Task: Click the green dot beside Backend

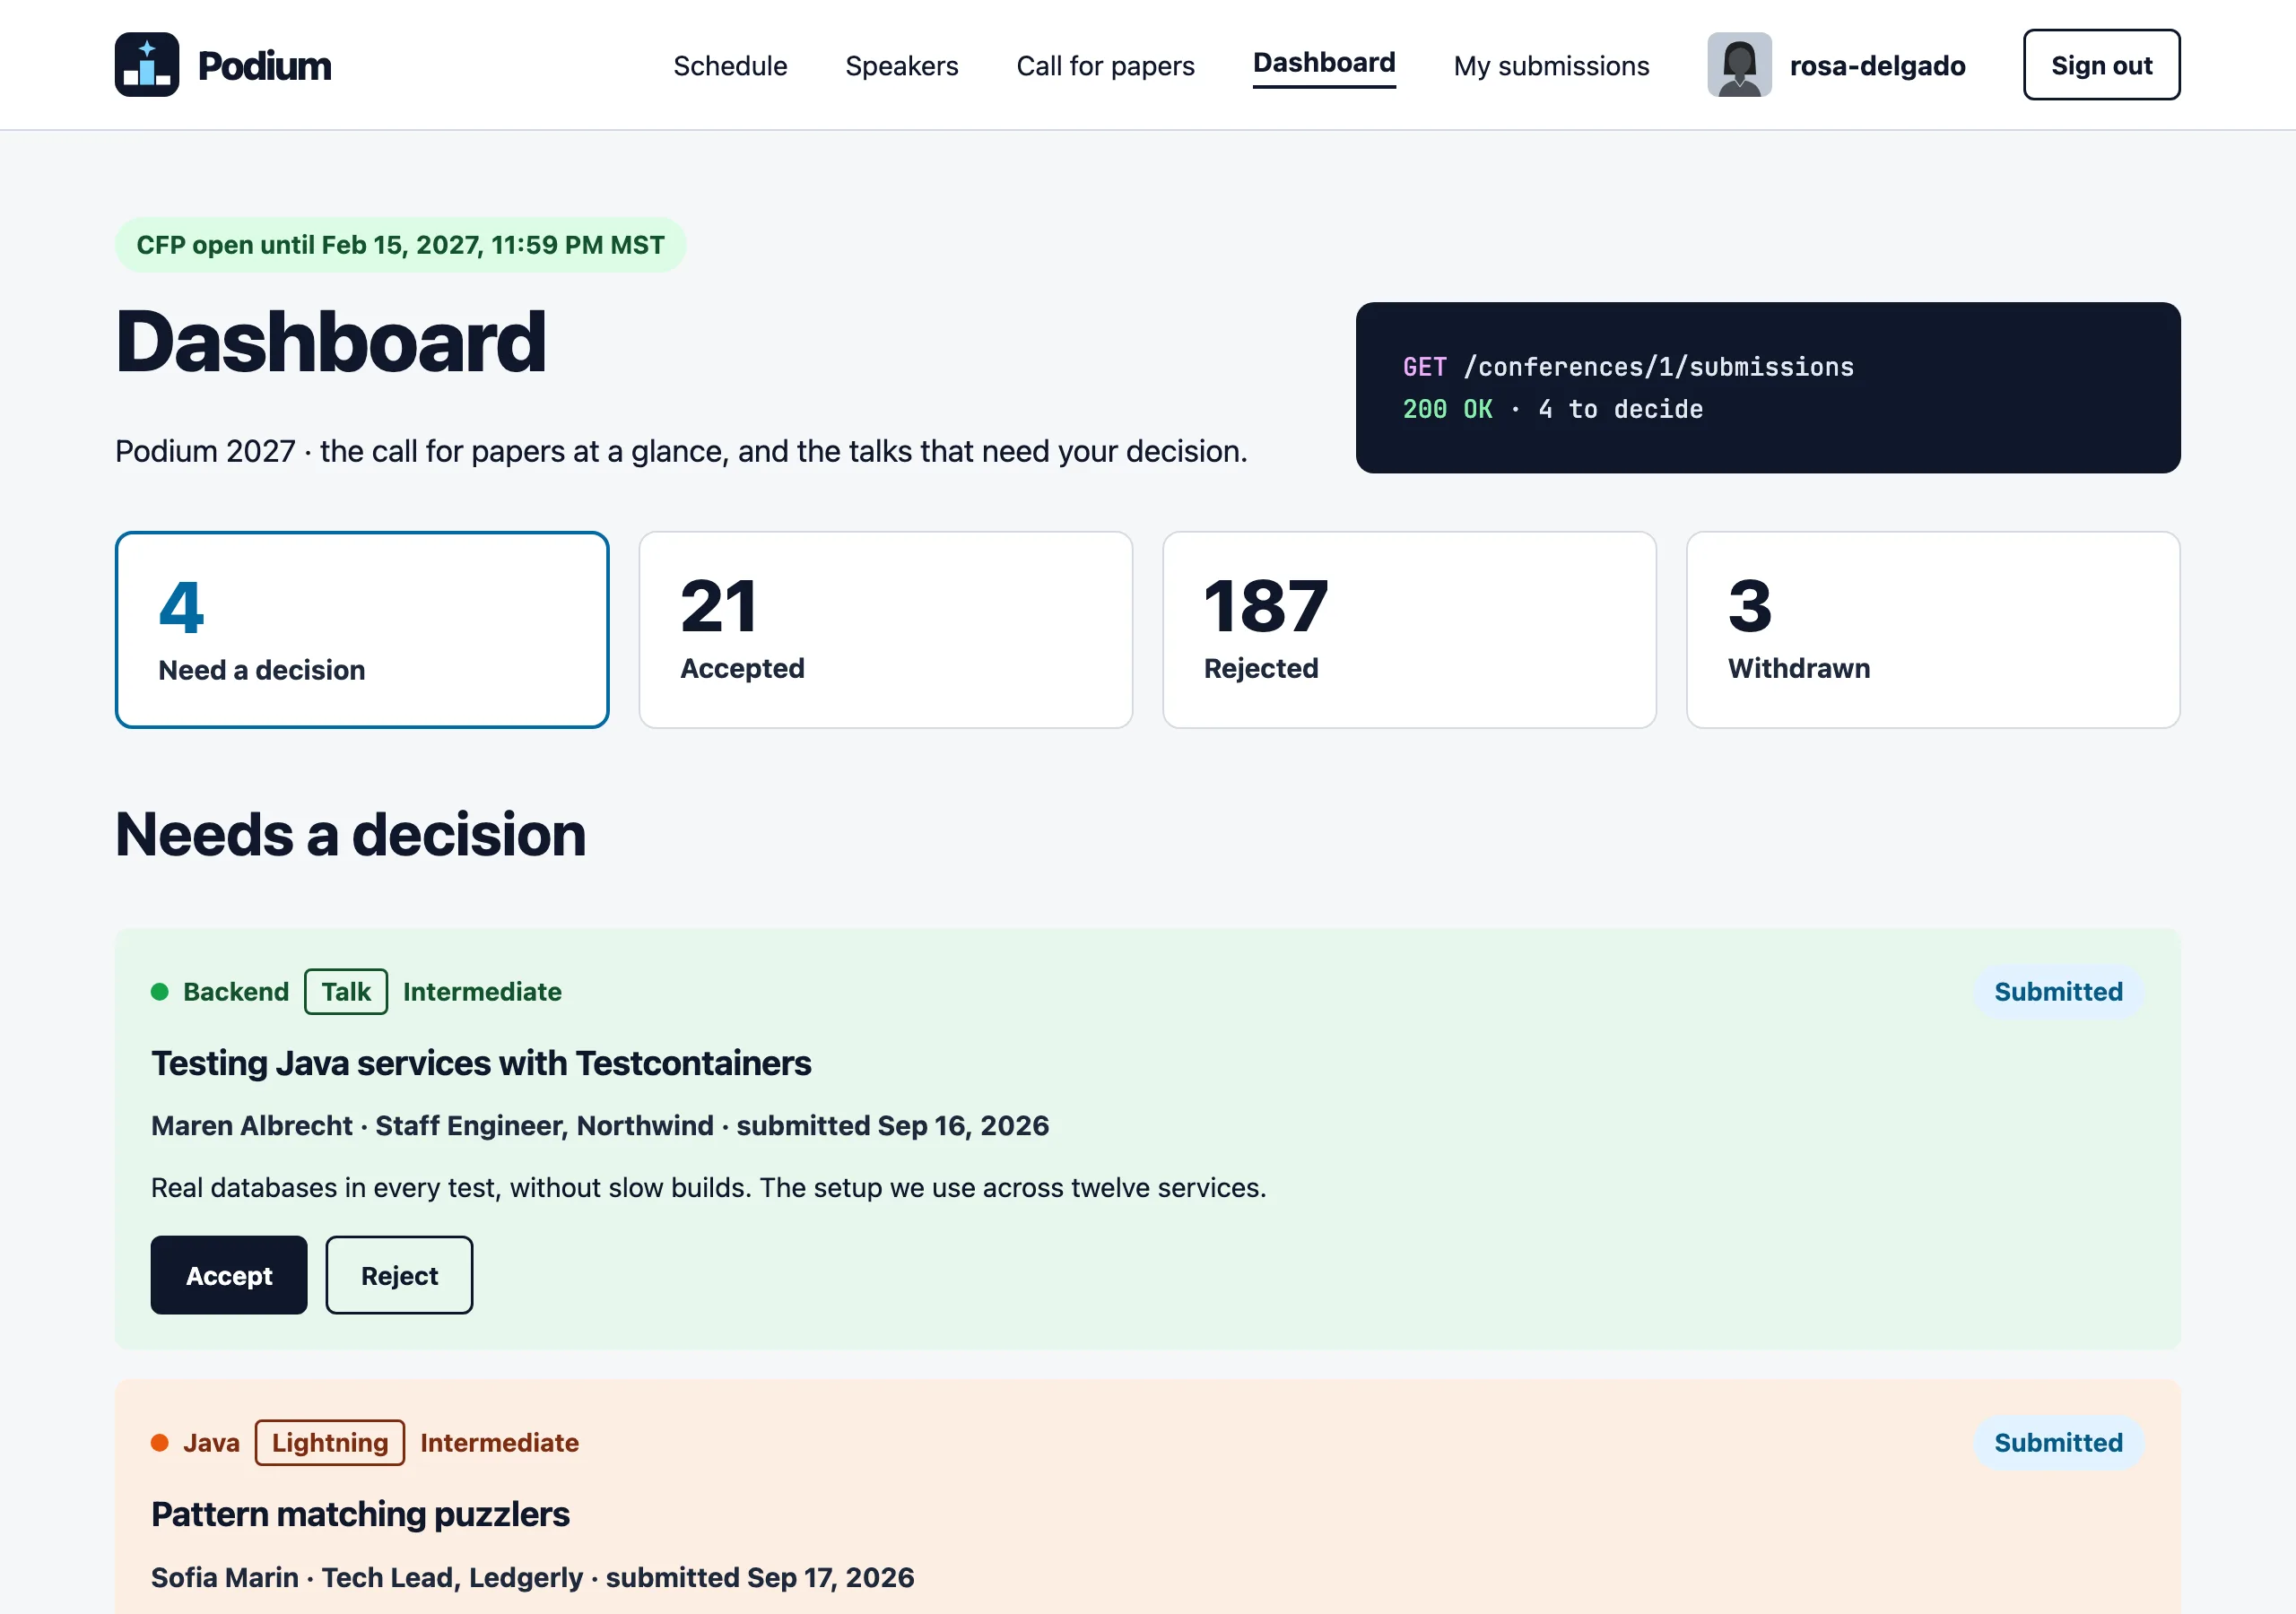Action: [160, 992]
